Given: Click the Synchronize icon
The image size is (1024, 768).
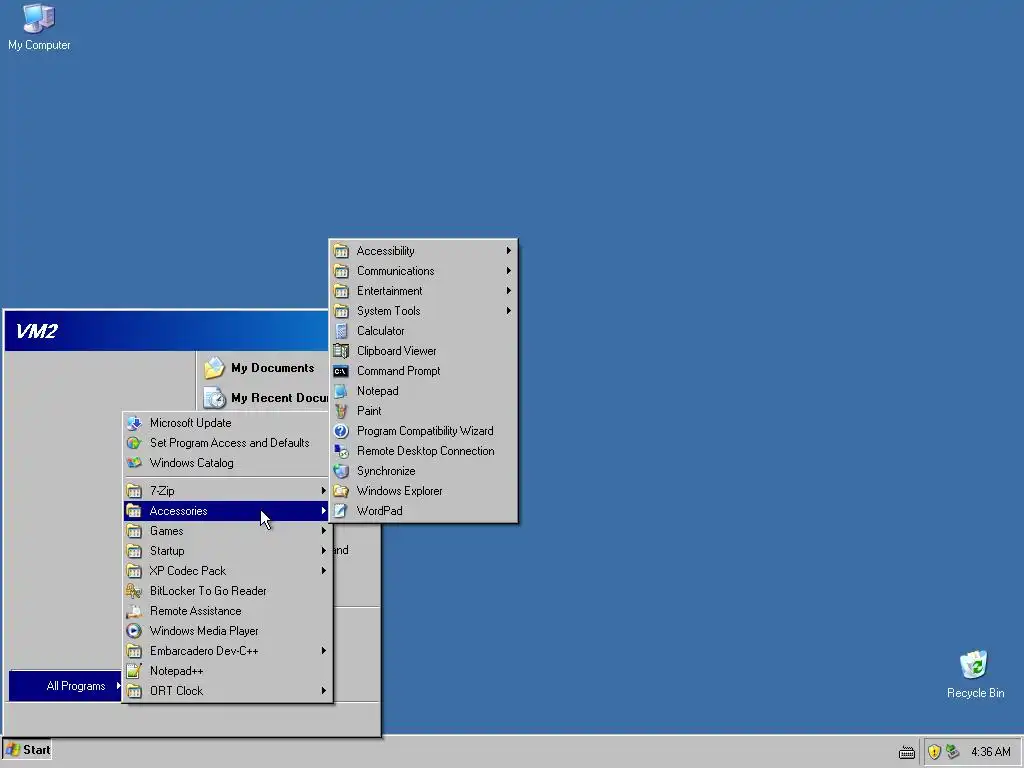Looking at the screenshot, I should pos(341,471).
